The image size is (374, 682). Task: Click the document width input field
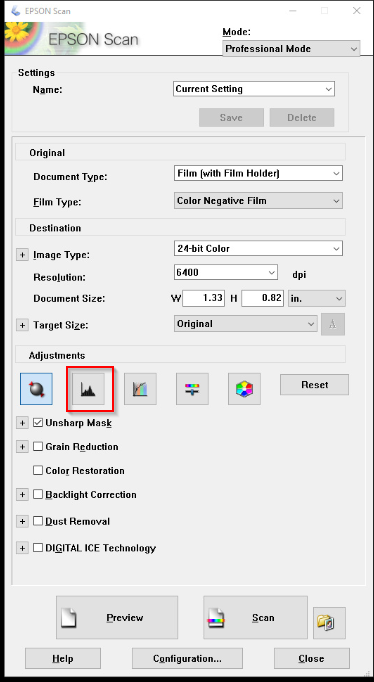(x=204, y=299)
